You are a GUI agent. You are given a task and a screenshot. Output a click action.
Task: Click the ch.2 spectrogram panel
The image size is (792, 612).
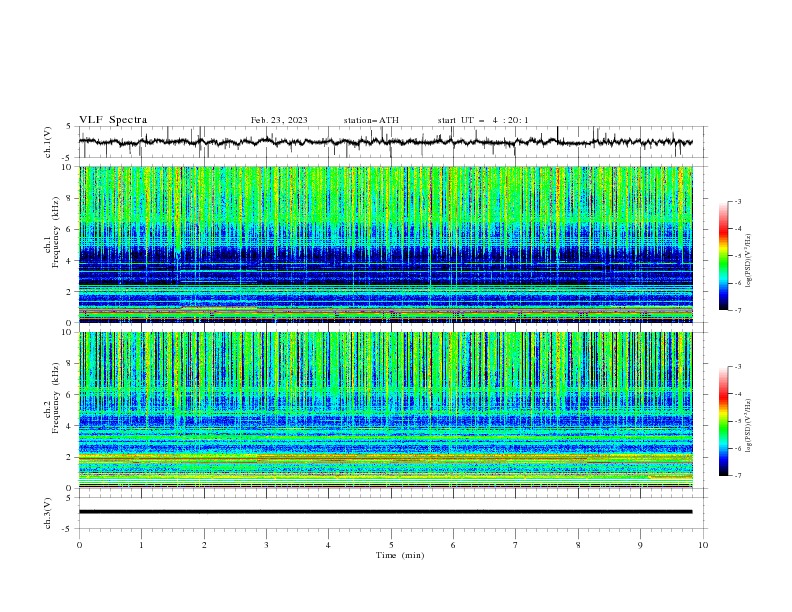pyautogui.click(x=386, y=410)
